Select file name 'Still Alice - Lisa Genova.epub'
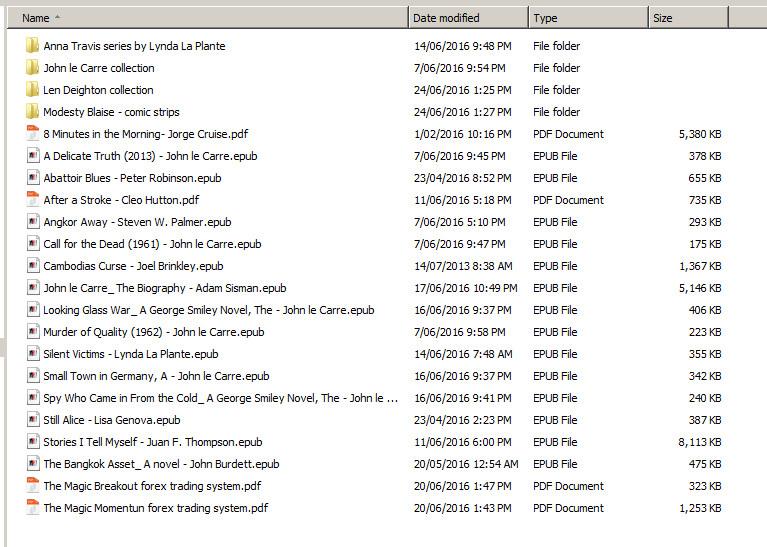 pos(112,420)
